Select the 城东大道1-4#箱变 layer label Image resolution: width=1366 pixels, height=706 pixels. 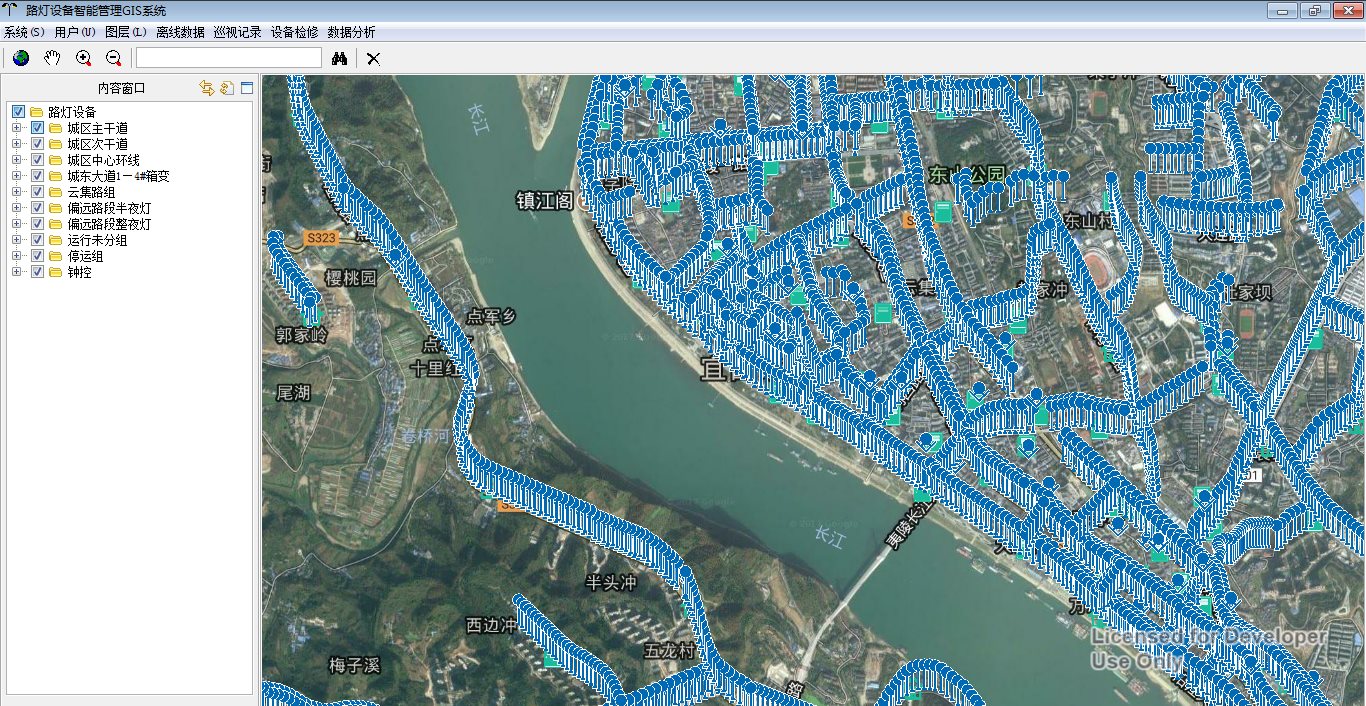coord(118,176)
